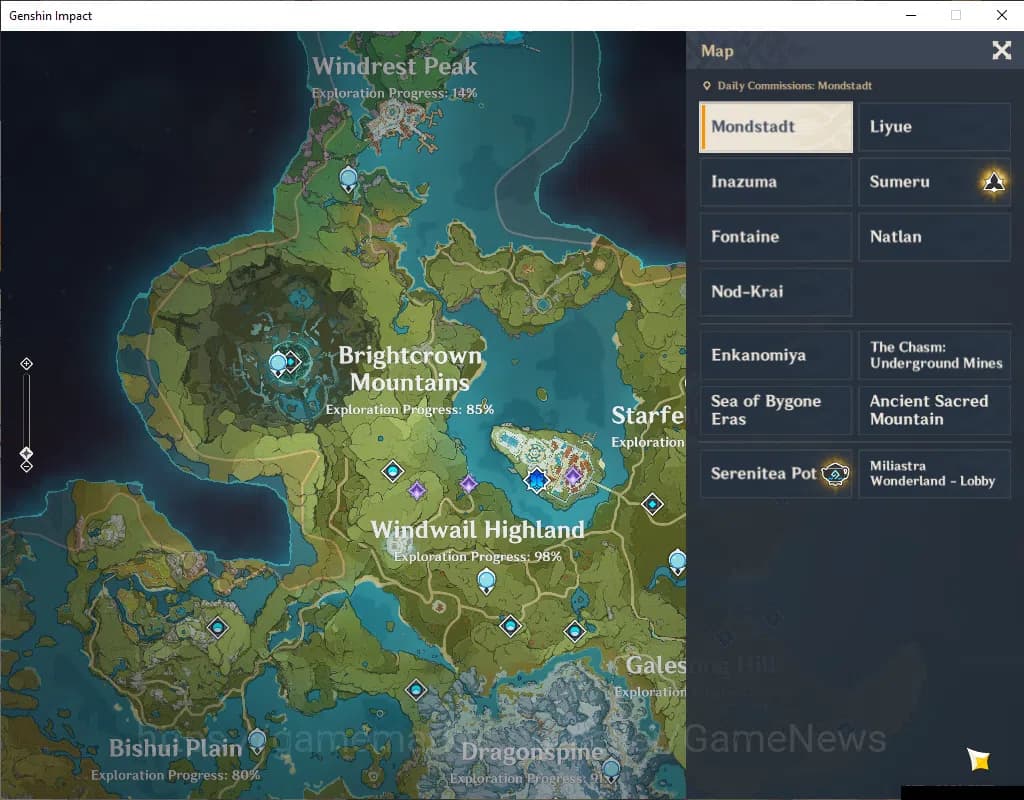Open The Chasm: Underground Mines map

tap(935, 355)
